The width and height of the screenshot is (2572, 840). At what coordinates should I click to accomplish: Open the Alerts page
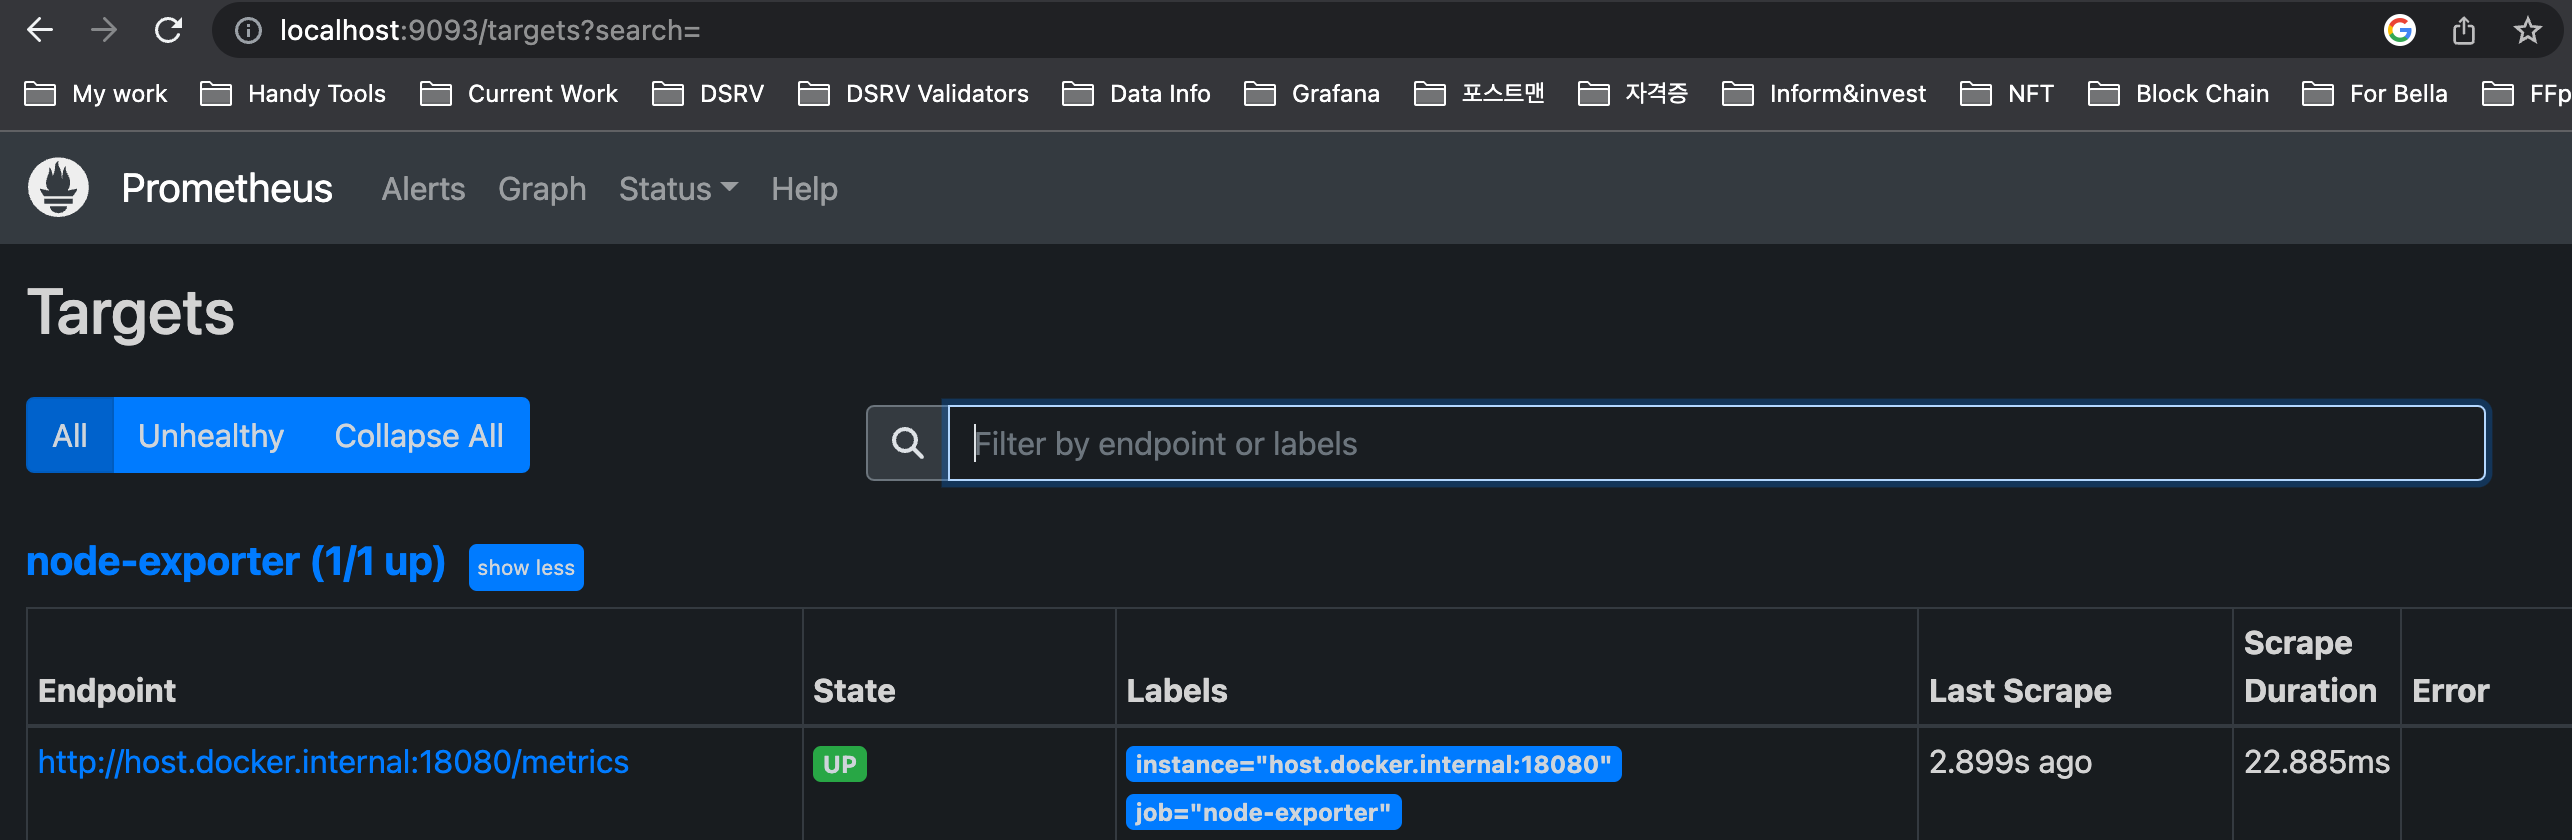[423, 189]
